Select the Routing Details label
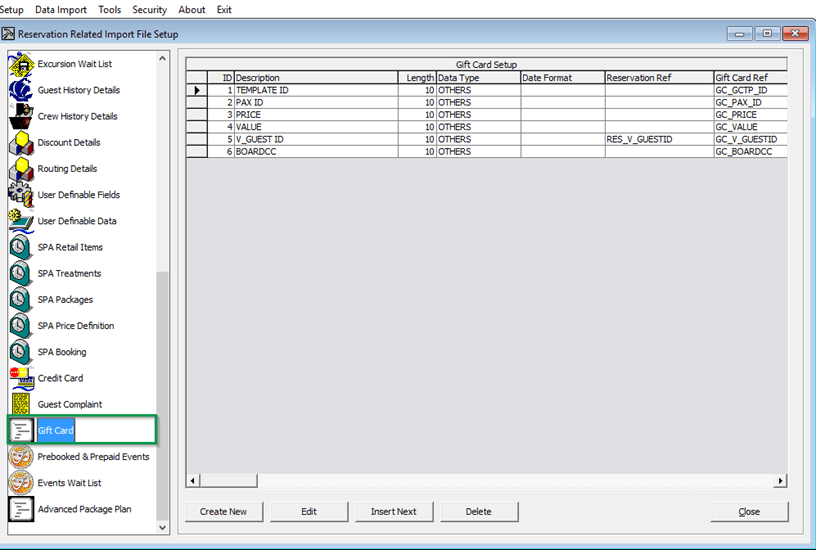Screen dimensions: 816x550 (x=67, y=169)
